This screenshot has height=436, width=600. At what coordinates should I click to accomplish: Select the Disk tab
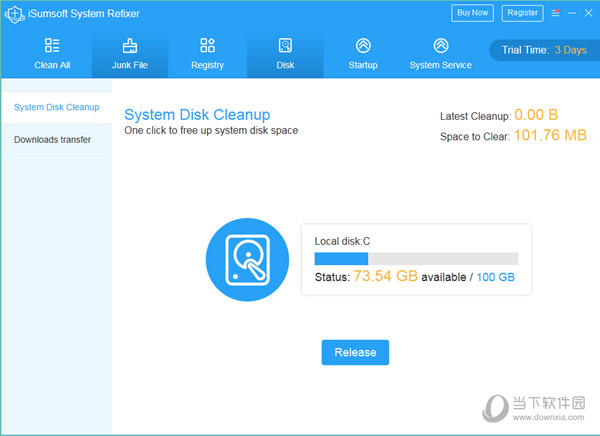coord(285,54)
